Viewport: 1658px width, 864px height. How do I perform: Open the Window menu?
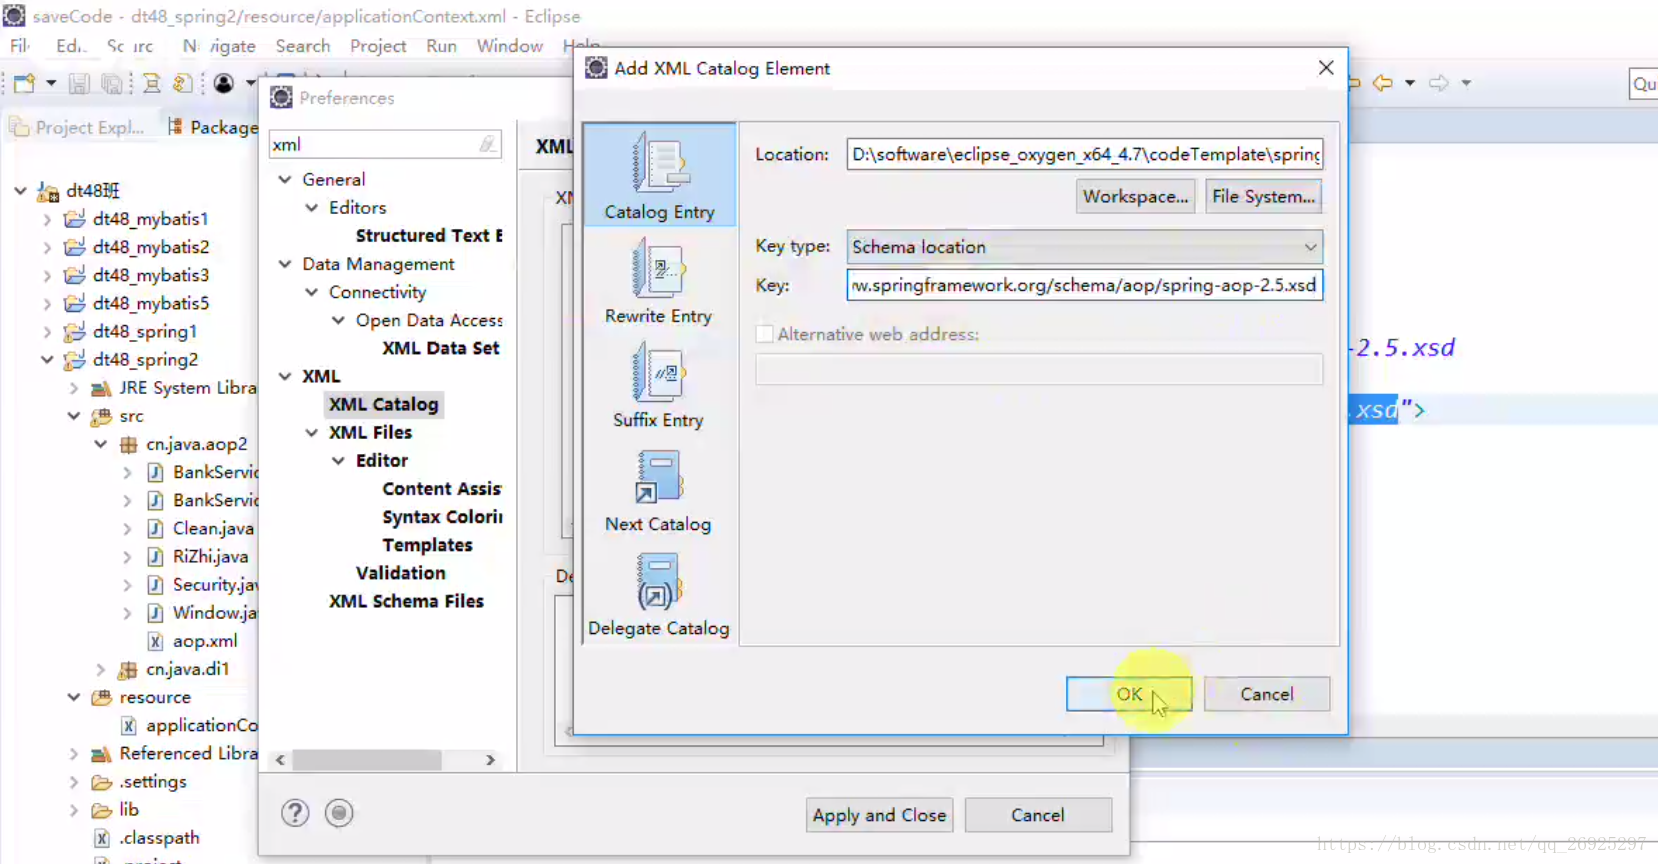coord(509,46)
